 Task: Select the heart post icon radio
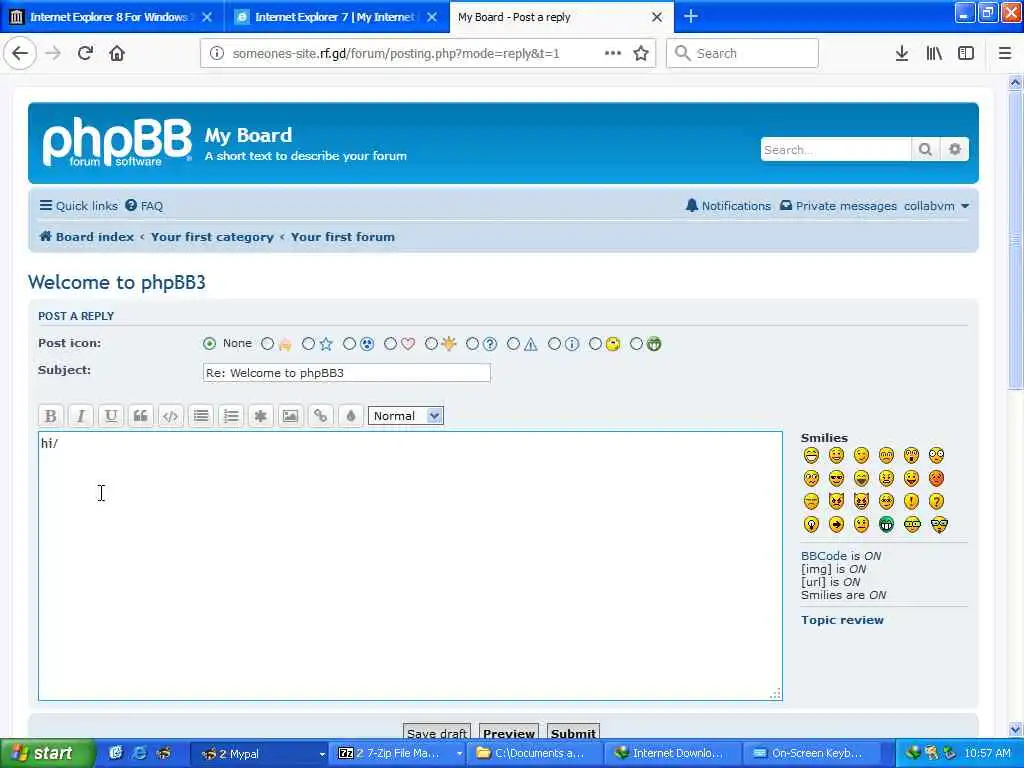(x=391, y=344)
